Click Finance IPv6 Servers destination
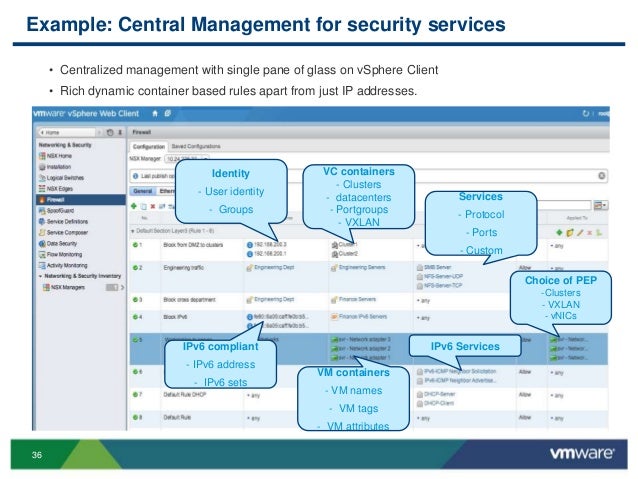 click(359, 317)
